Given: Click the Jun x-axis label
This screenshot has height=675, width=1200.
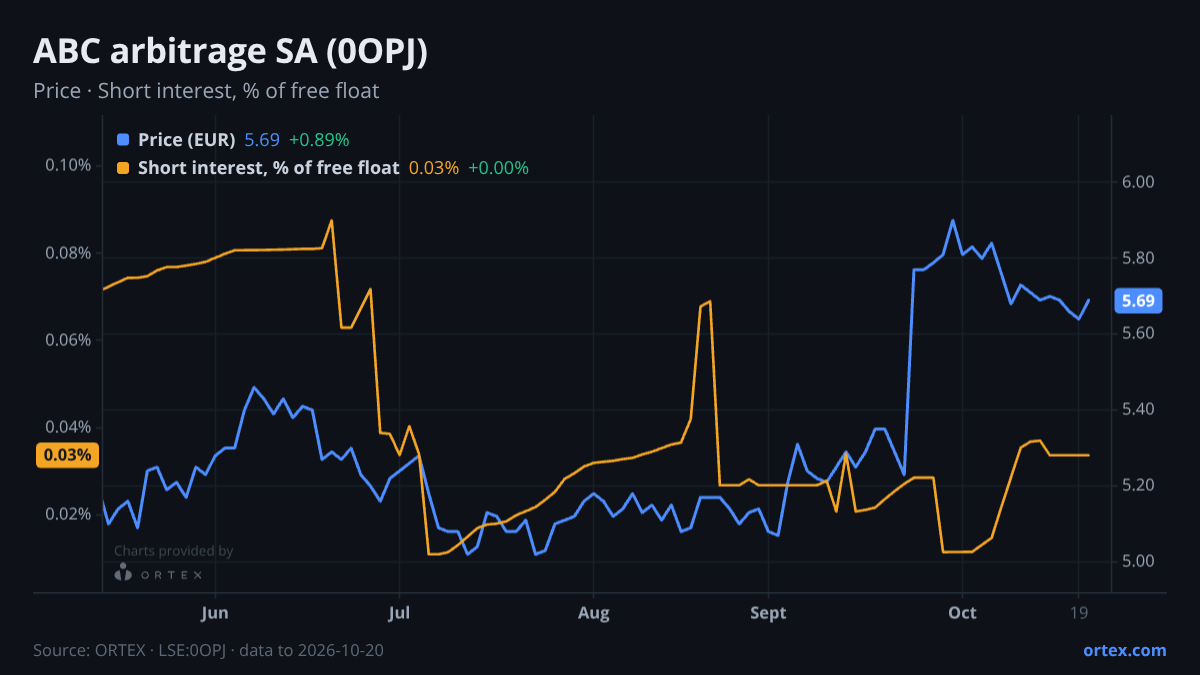Looking at the screenshot, I should tap(215, 613).
